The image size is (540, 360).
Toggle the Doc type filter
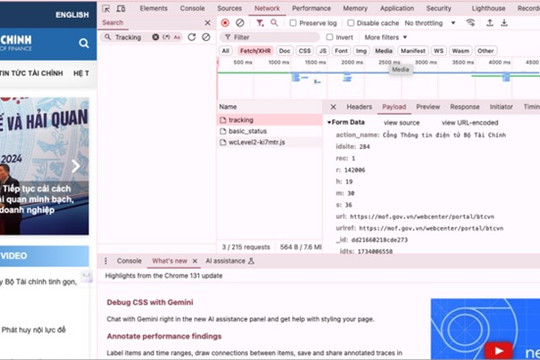click(284, 51)
